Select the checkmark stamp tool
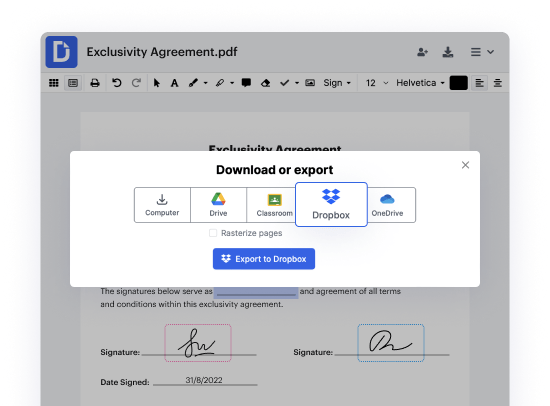550x406 pixels. 284,83
